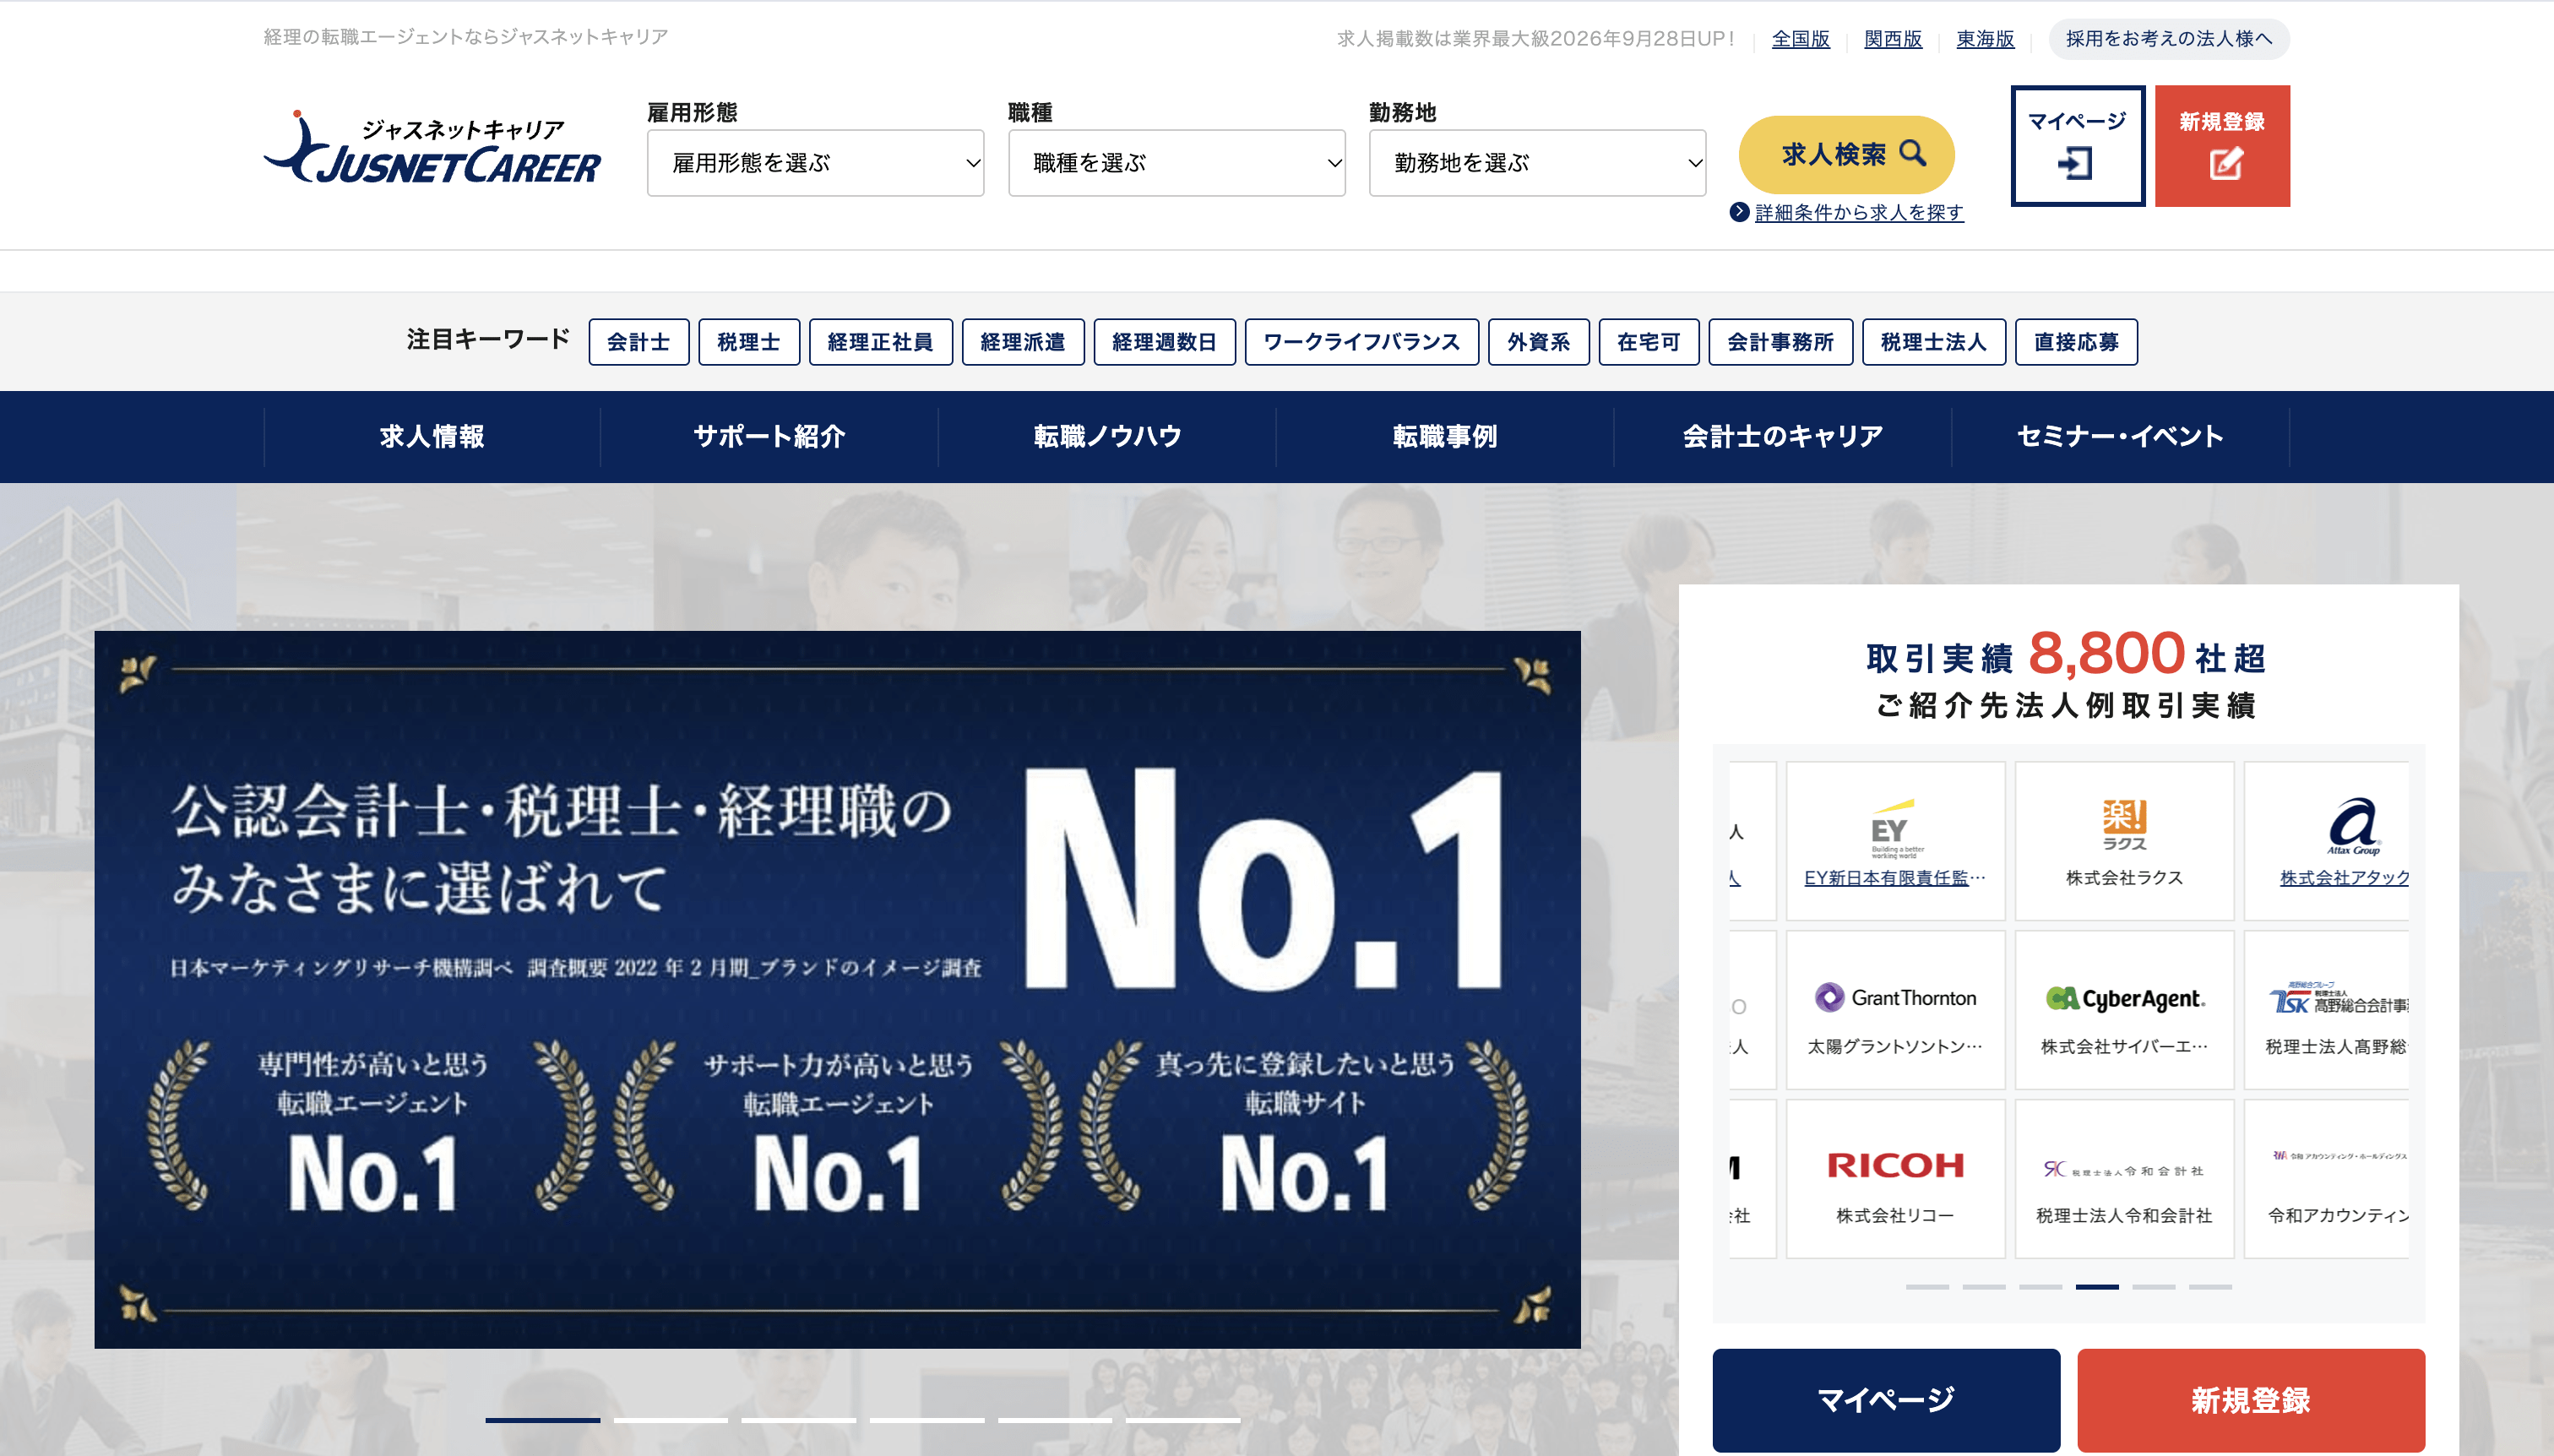Image resolution: width=2554 pixels, height=1456 pixels.
Task: Click the TSK 高野総合会計 logo
Action: (x=2338, y=999)
